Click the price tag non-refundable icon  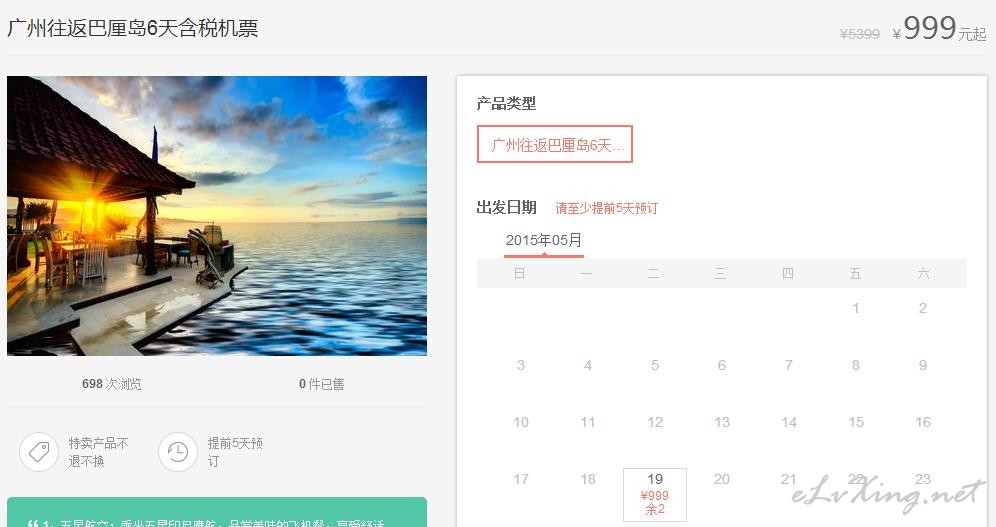[39, 452]
